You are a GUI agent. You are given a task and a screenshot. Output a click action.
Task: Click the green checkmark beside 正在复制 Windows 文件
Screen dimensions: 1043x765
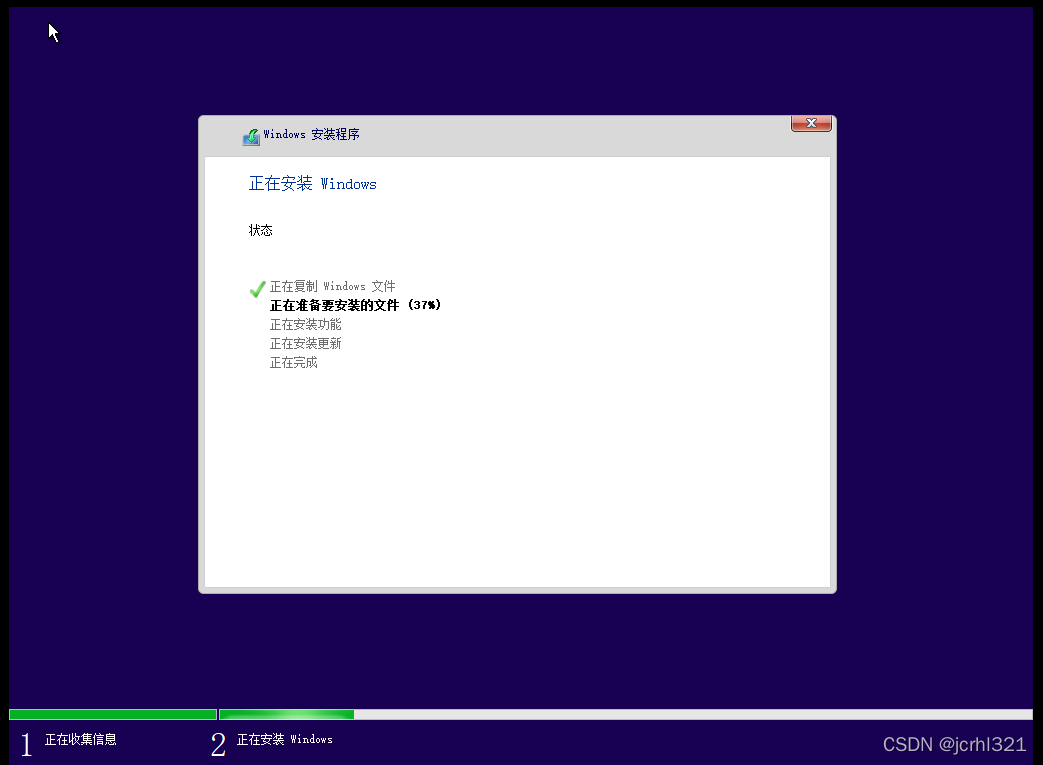click(257, 289)
